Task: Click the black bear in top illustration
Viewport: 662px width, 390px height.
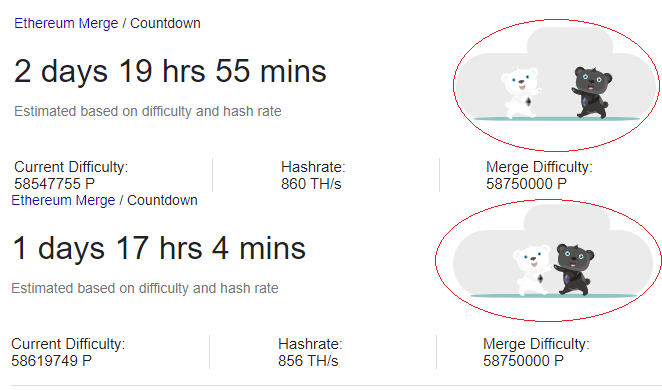Action: tap(591, 92)
